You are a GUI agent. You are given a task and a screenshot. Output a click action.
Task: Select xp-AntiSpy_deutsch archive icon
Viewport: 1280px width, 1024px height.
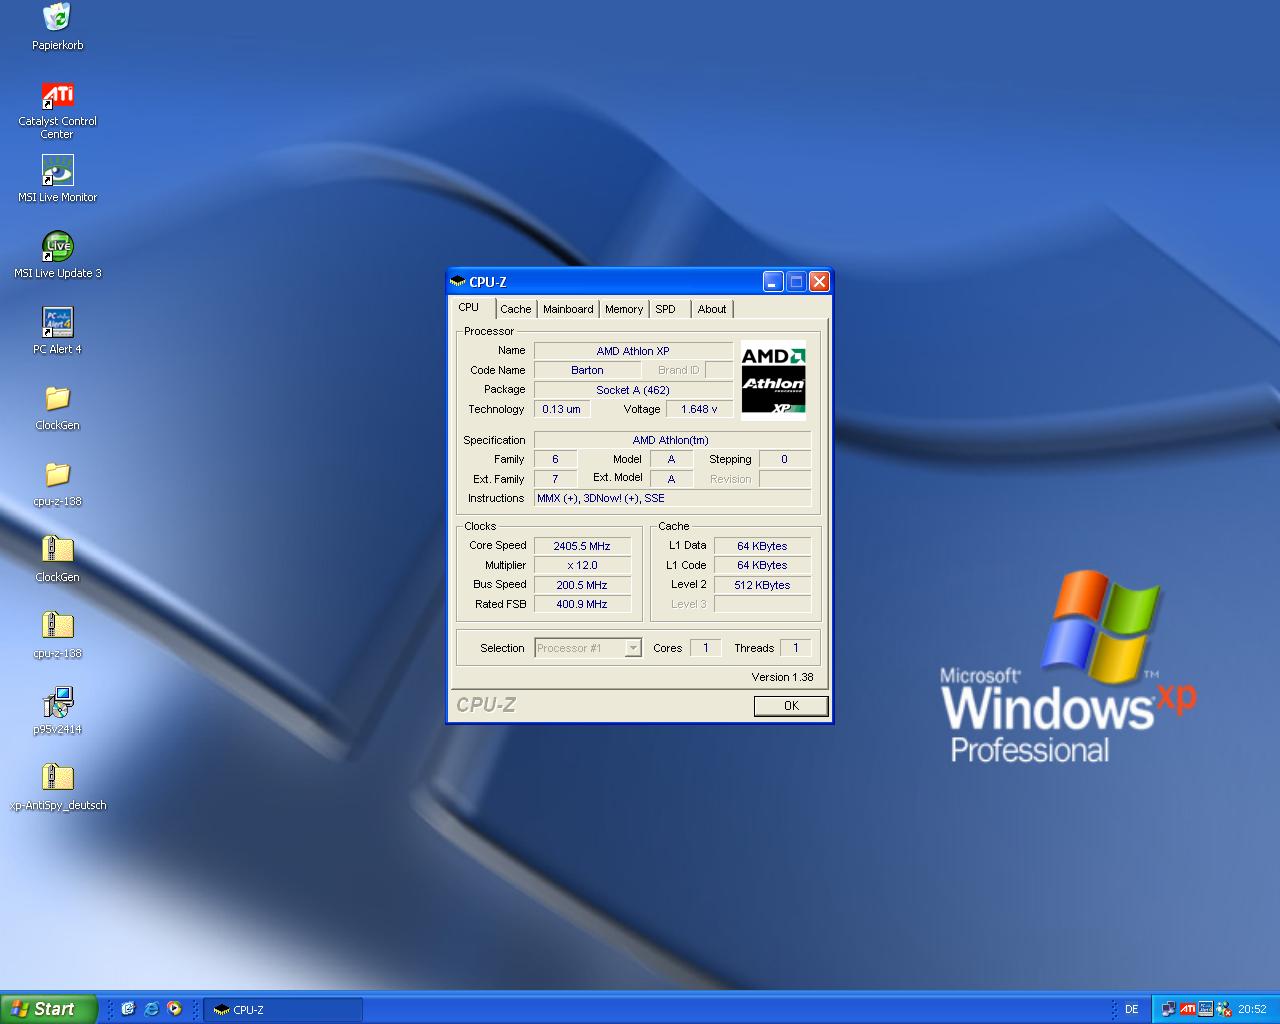click(57, 777)
